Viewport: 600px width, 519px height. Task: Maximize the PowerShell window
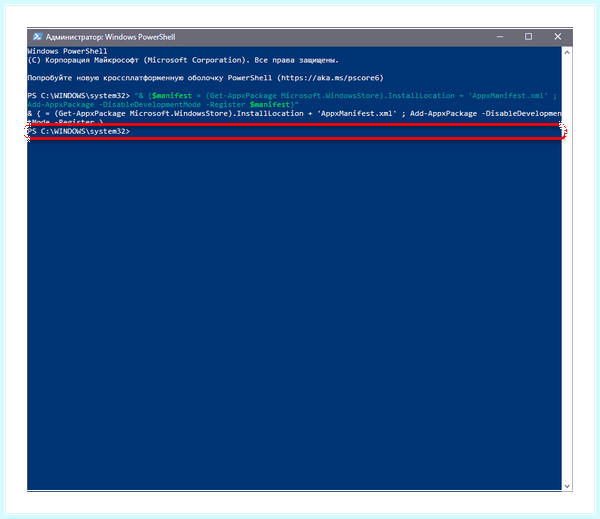528,37
